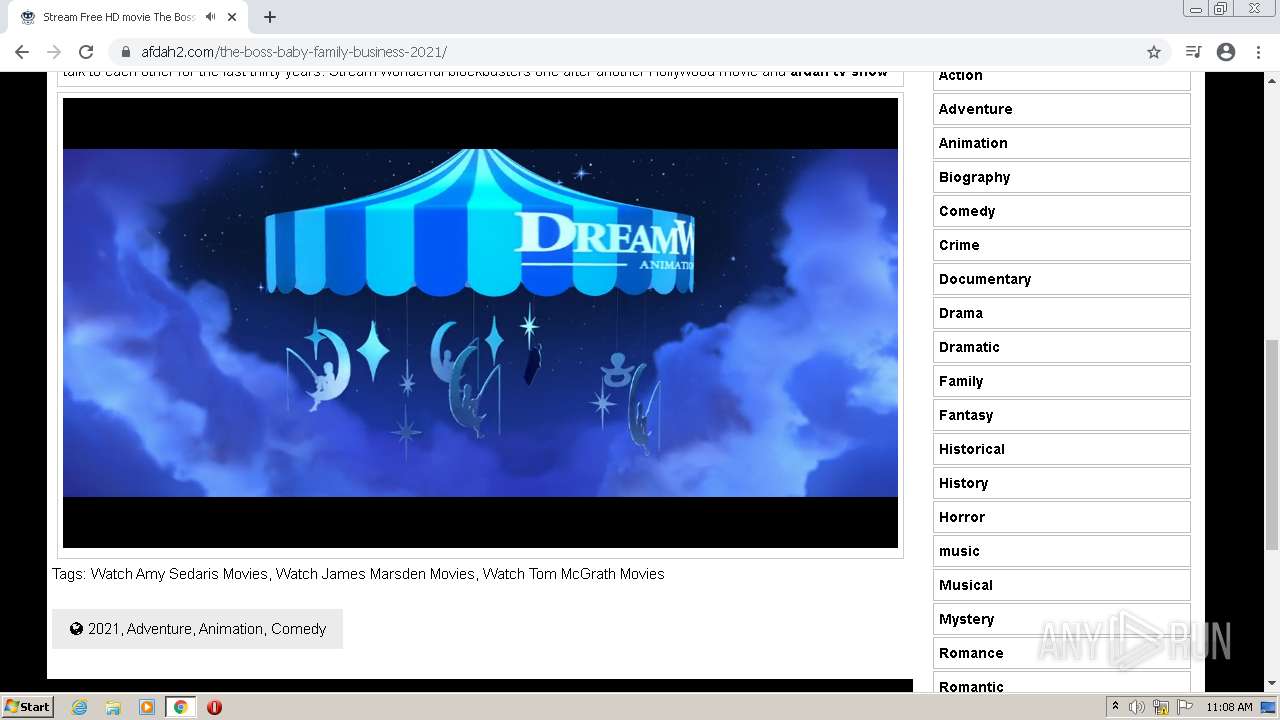Image resolution: width=1280 pixels, height=720 pixels.
Task: Open the Musical category
Action: [x=1062, y=585]
